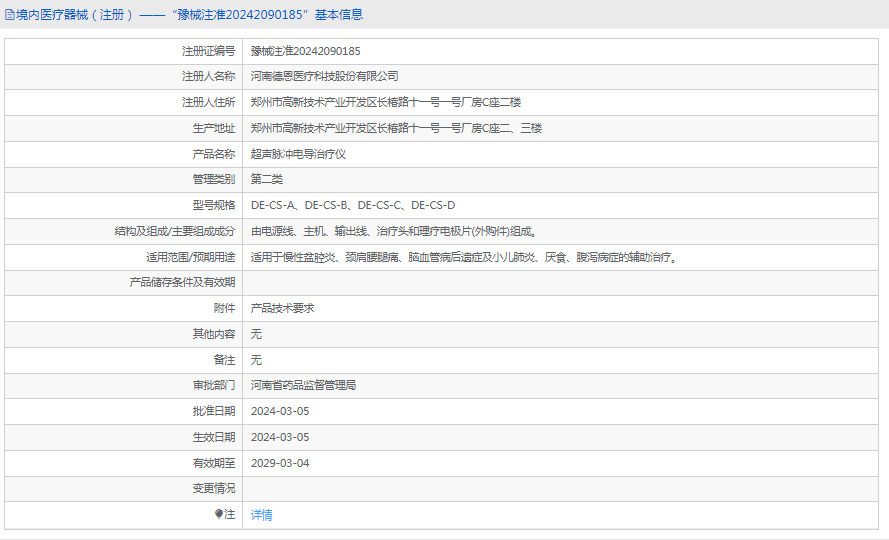Select model specs DE-CS-A、DE-CS-B、DE-CS-C、DE-CS-D
889x540 pixels.
coord(353,205)
